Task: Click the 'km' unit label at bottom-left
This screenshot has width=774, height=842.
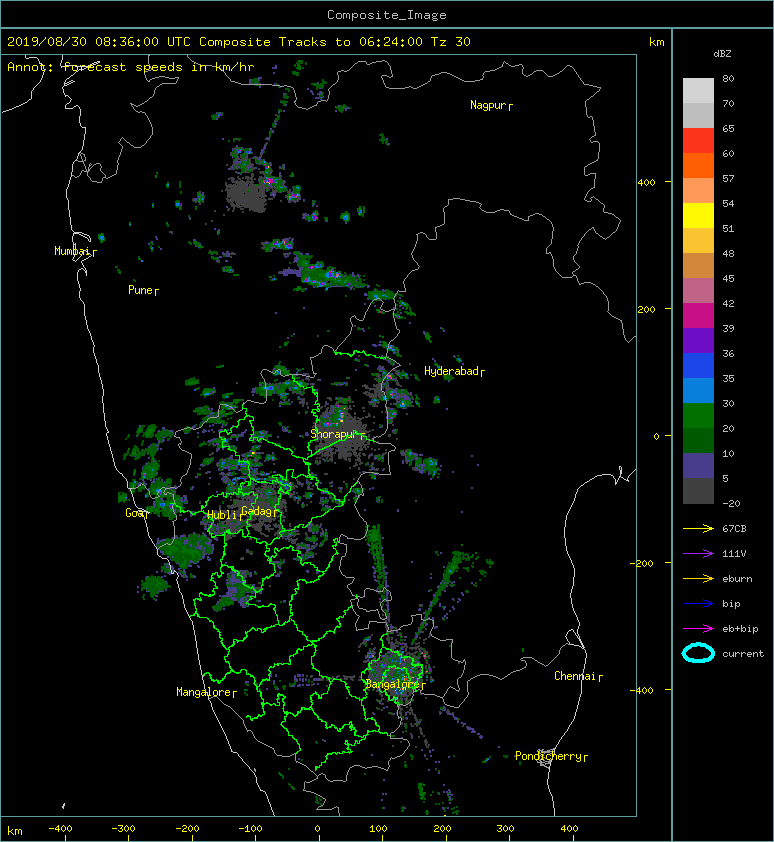Action: coord(15,831)
